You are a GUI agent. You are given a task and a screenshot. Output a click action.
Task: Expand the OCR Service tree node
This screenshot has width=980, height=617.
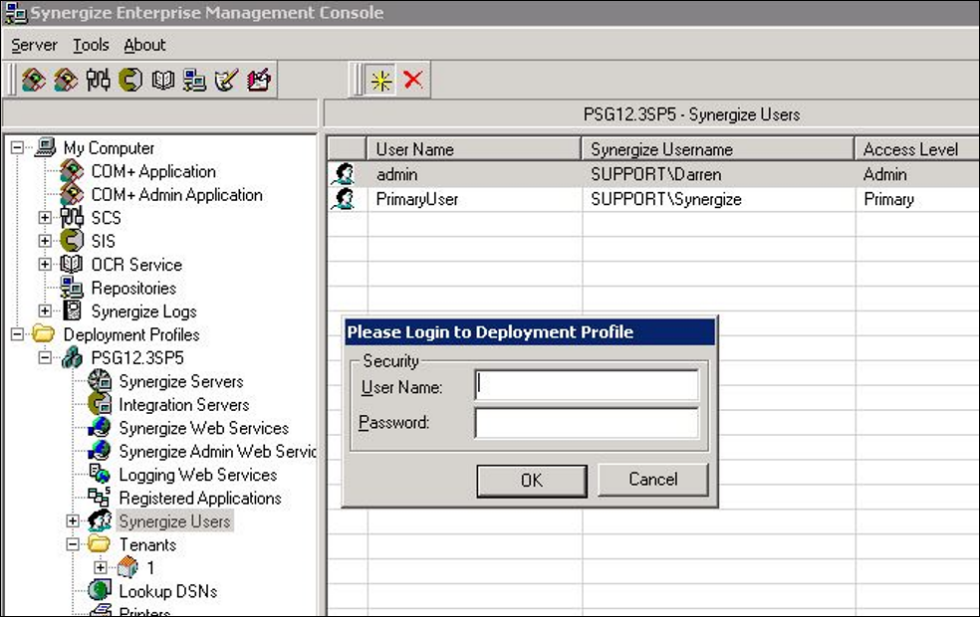pyautogui.click(x=45, y=264)
